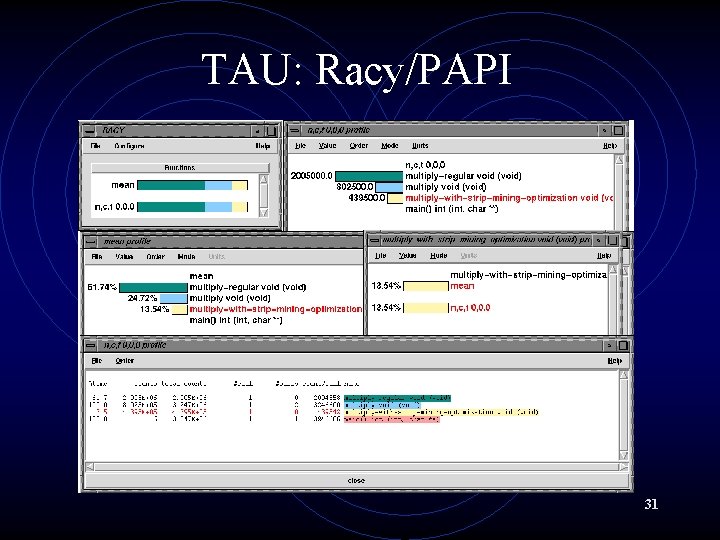Open Units menu in top n,c,t profile window

point(420,146)
